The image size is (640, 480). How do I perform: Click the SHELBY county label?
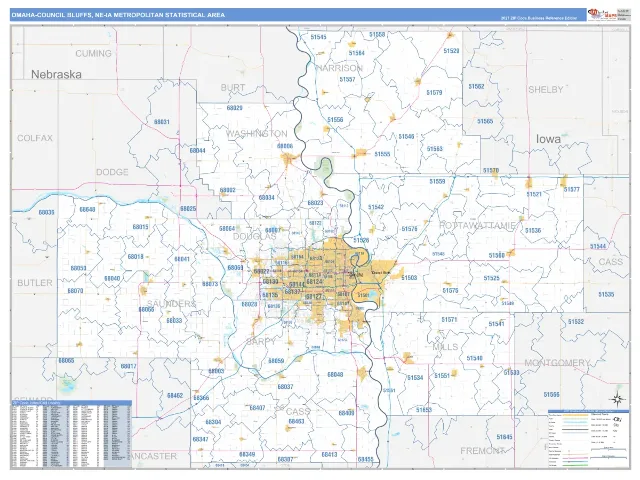coord(546,90)
